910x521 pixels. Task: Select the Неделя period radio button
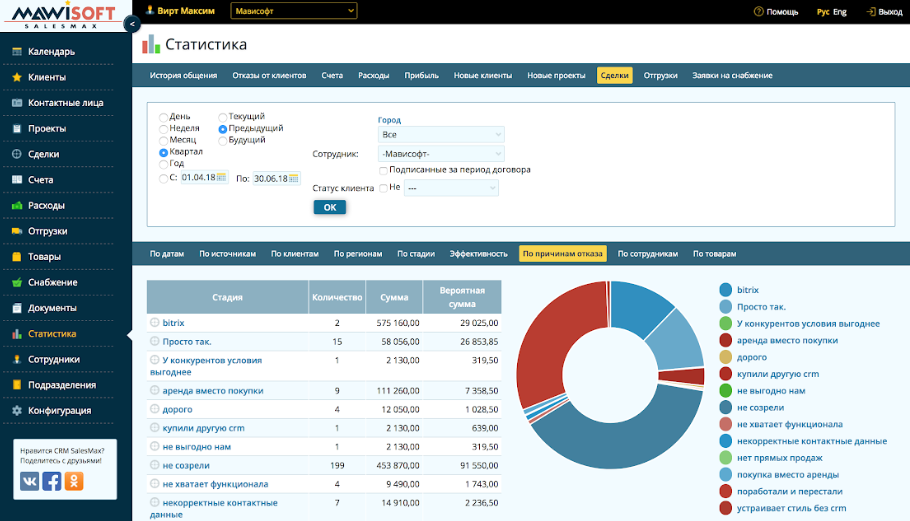[x=164, y=129]
